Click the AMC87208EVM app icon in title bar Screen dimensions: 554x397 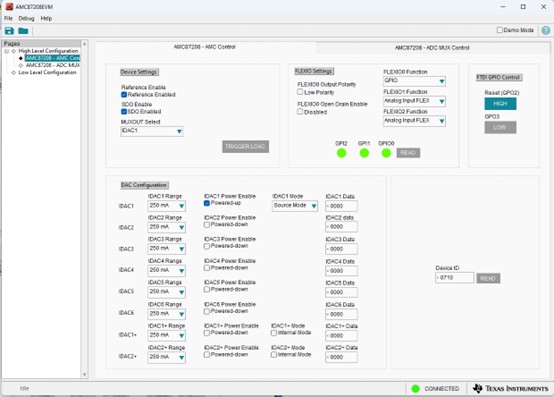click(x=9, y=6)
